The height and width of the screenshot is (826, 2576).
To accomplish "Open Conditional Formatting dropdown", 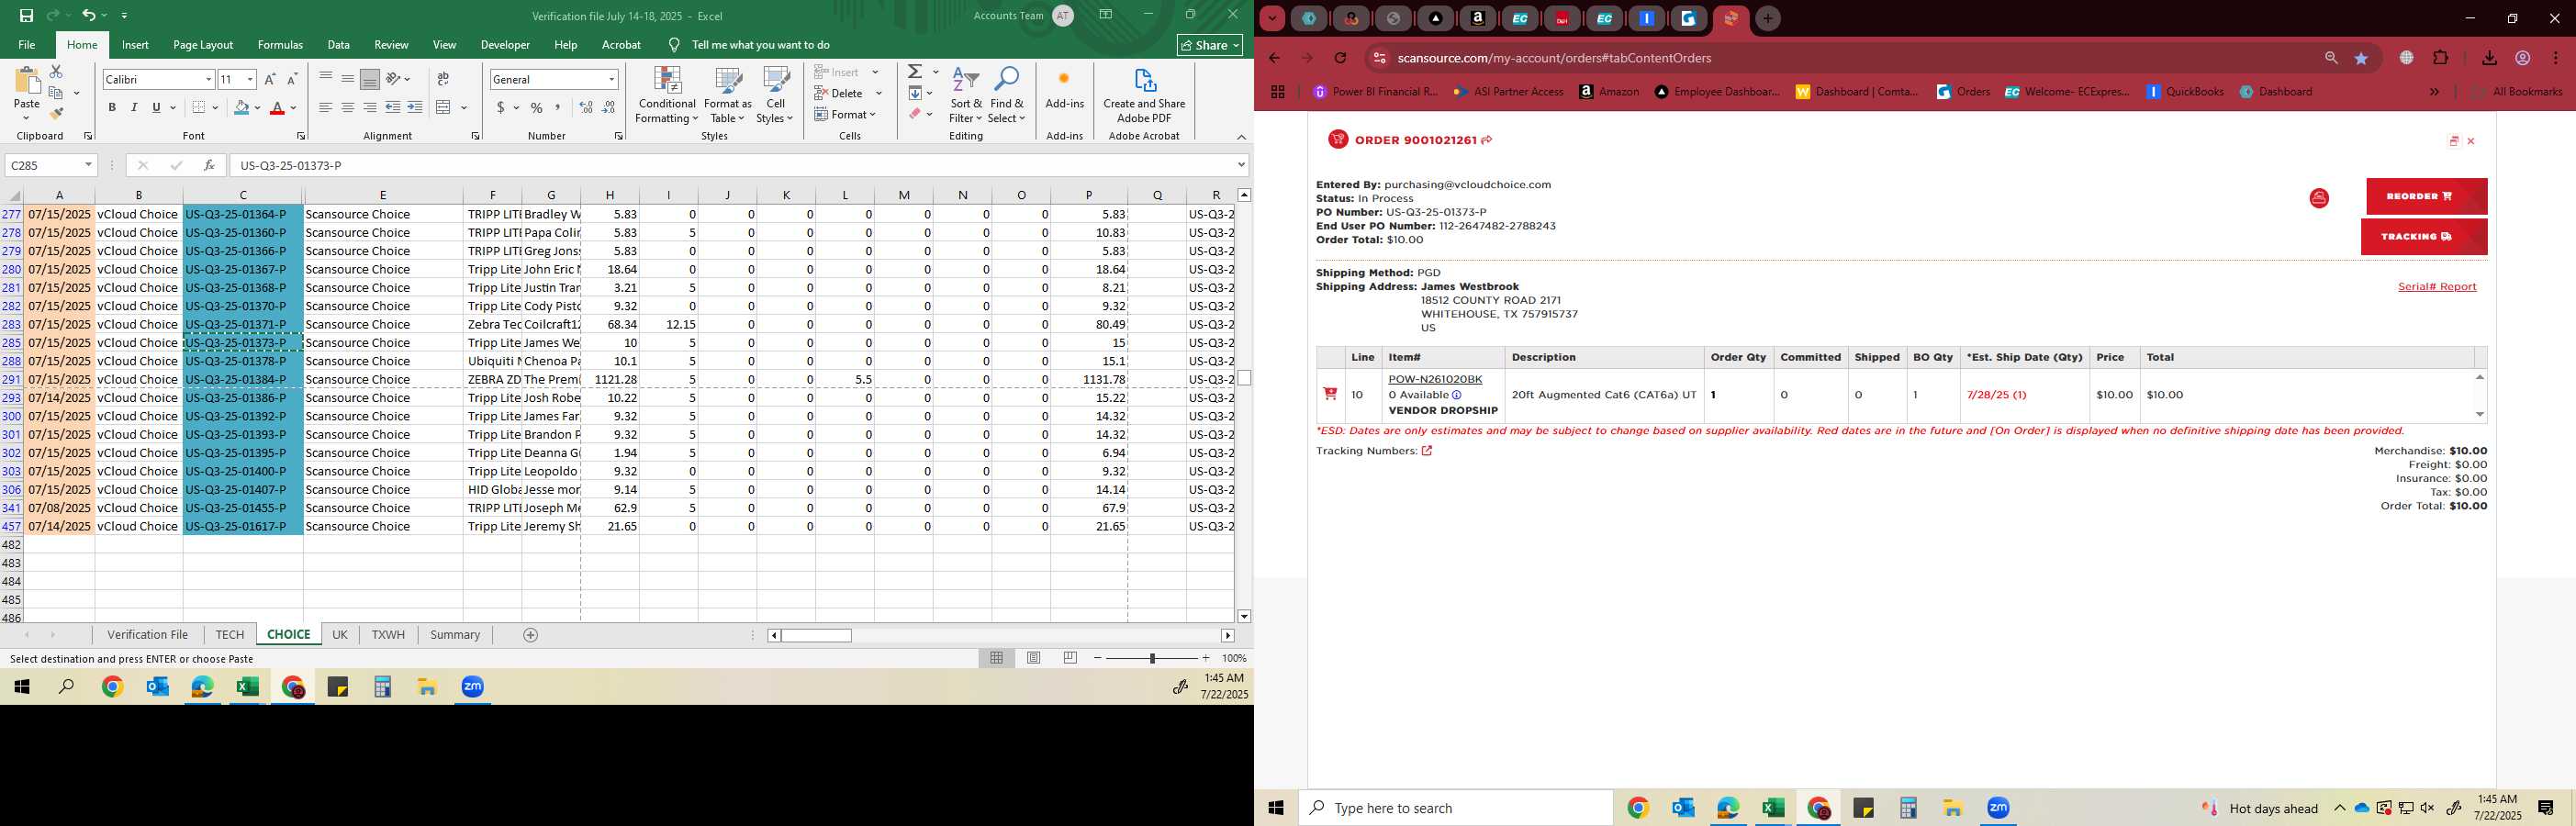I will coord(667,96).
